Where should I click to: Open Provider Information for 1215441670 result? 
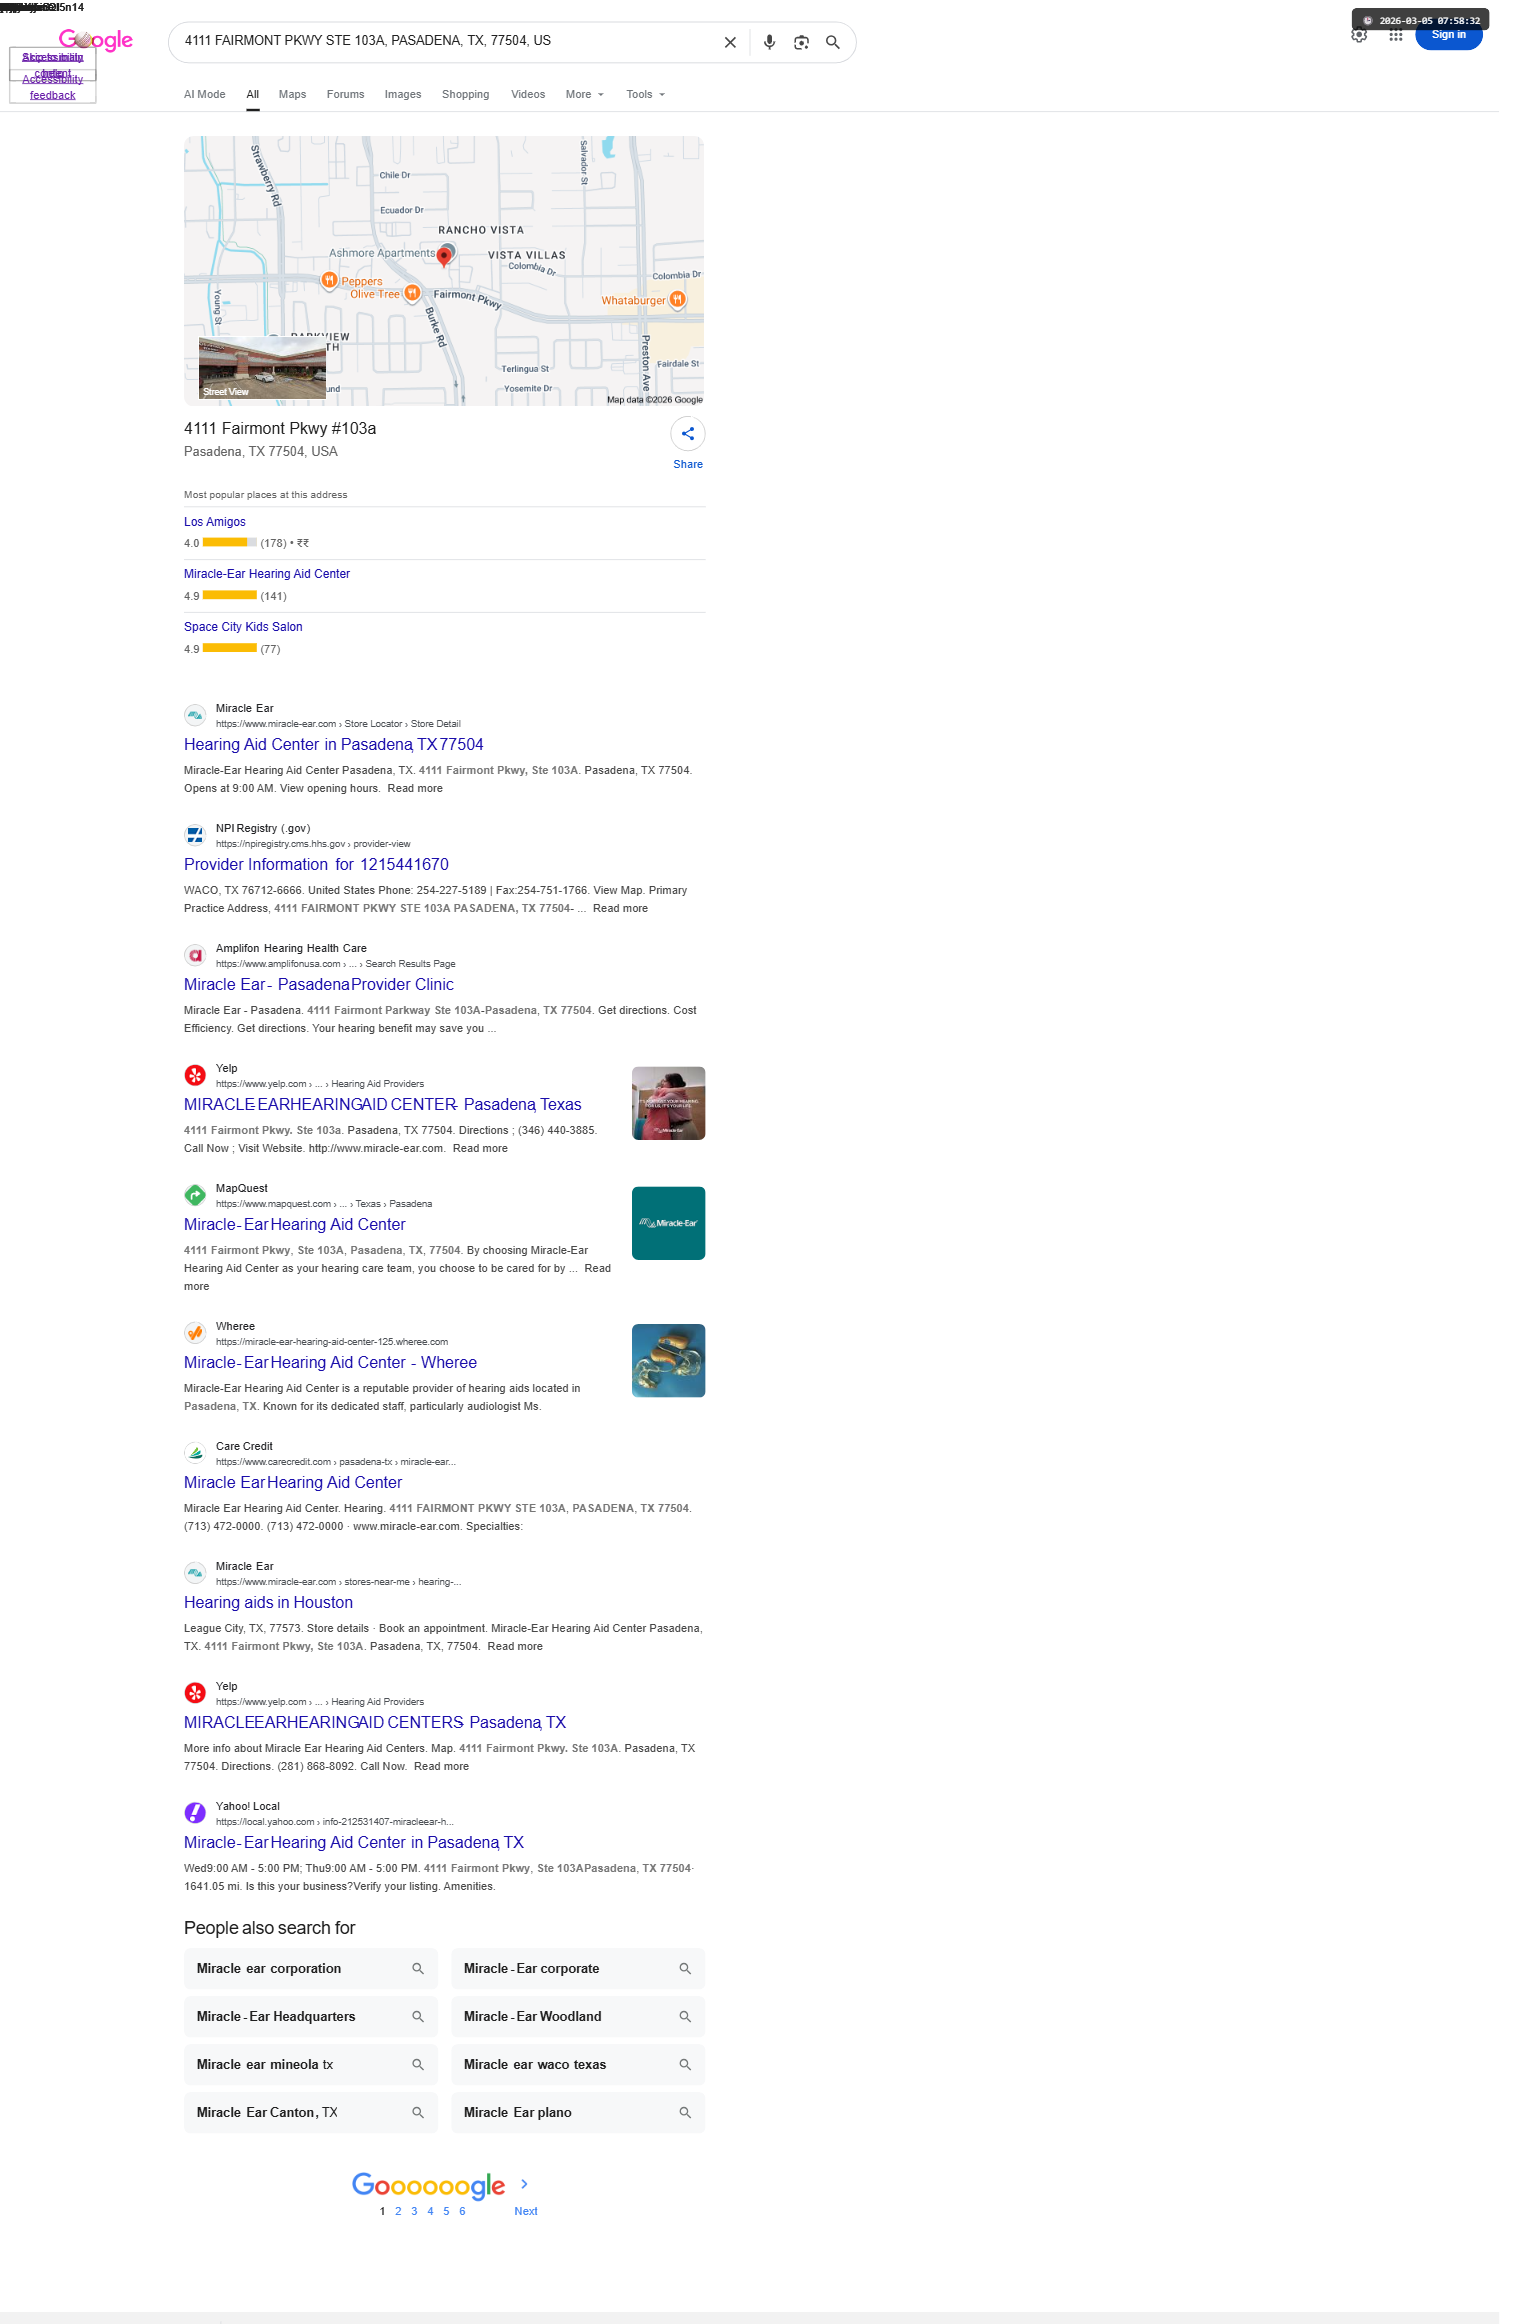316,864
